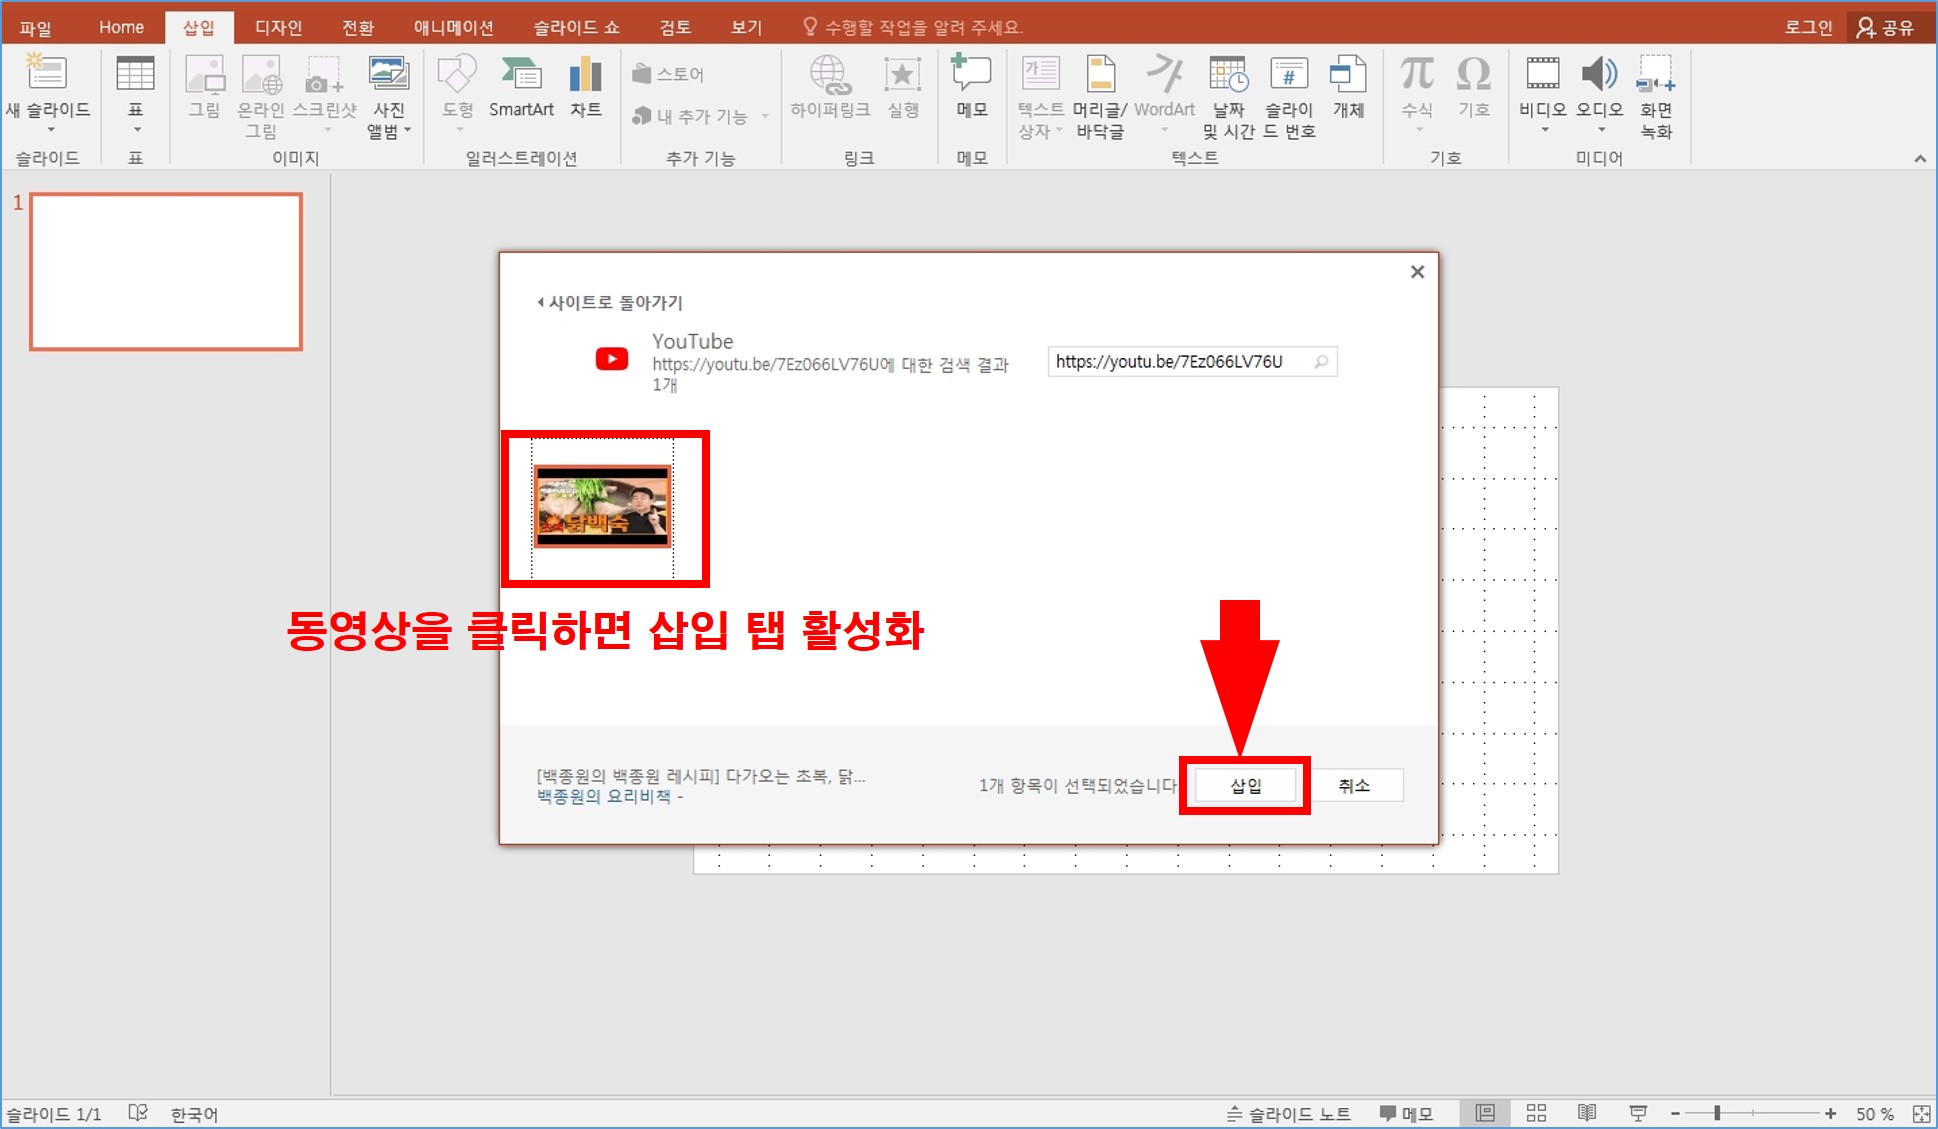Screen dimensions: 1938x1129
Task: Click the header/footer (머리글/바닥글) icon
Action: point(1100,76)
